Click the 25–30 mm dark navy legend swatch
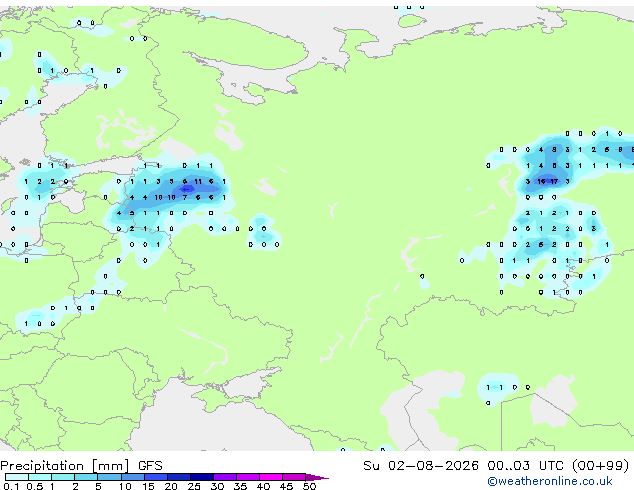The height and width of the screenshot is (490, 634). click(x=202, y=477)
